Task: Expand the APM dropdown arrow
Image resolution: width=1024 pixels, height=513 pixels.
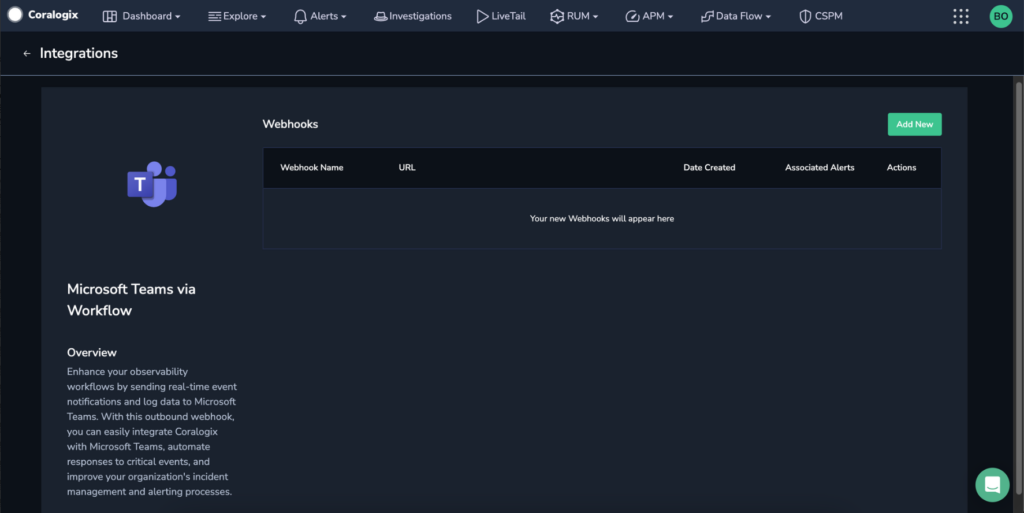Action: [x=670, y=17]
